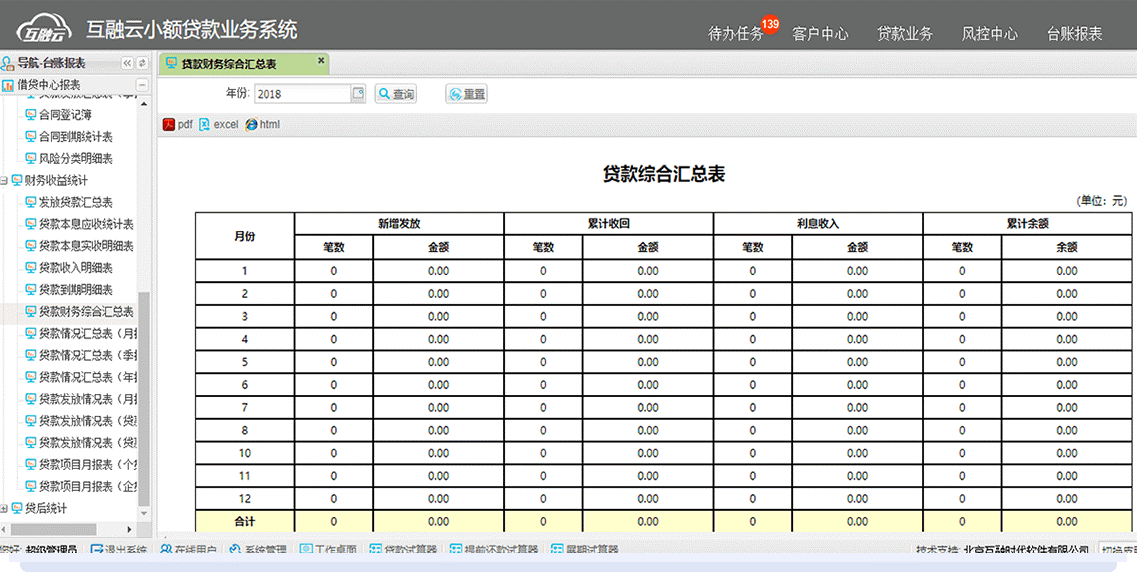1137x582 pixels.
Task: Open the 台账报表 menu
Action: (1075, 33)
